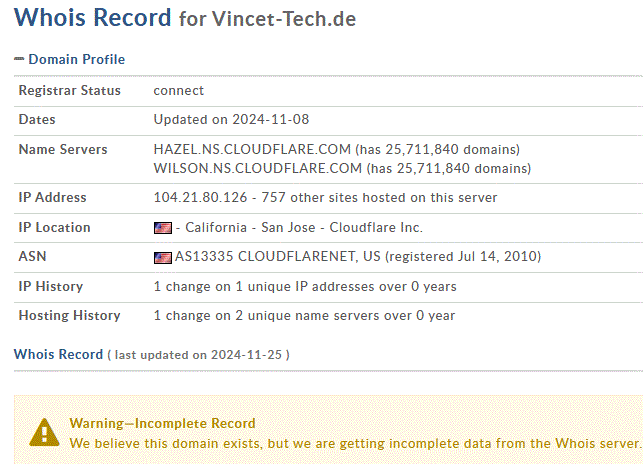
Task: Select the WILSON.NS.CLOUDFLARE.COM name server
Action: tap(258, 168)
